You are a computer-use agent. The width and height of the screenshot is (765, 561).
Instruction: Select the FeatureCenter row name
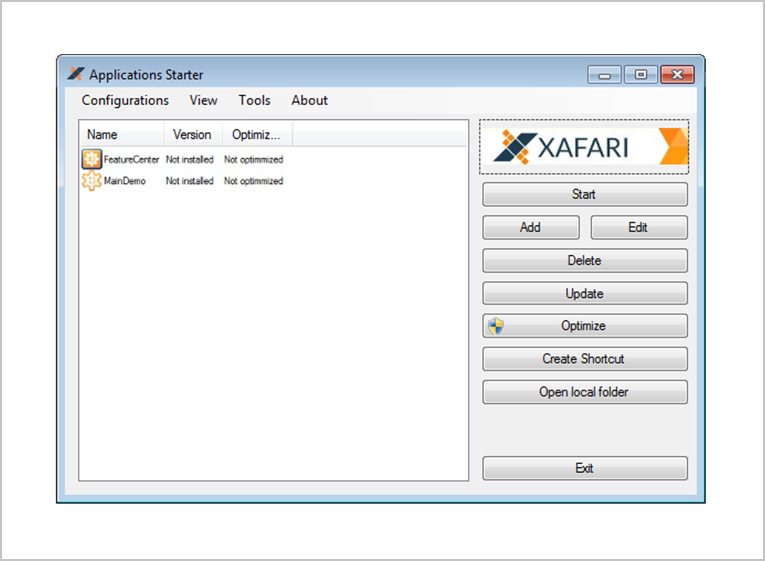(131, 160)
